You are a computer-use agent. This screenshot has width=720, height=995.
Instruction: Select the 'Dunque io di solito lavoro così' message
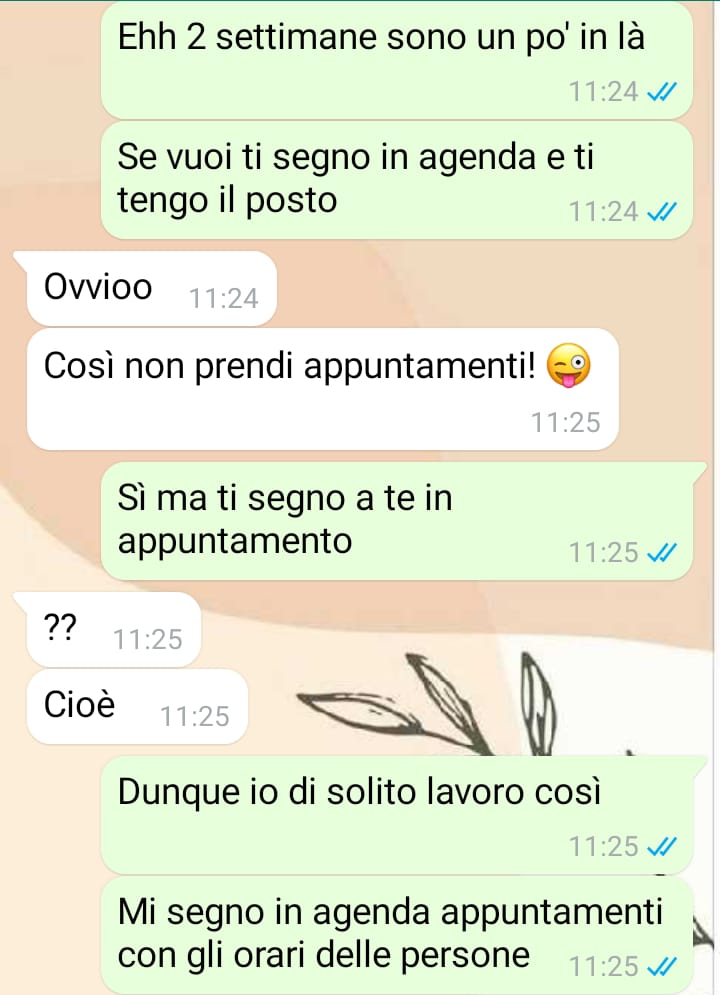(x=403, y=815)
